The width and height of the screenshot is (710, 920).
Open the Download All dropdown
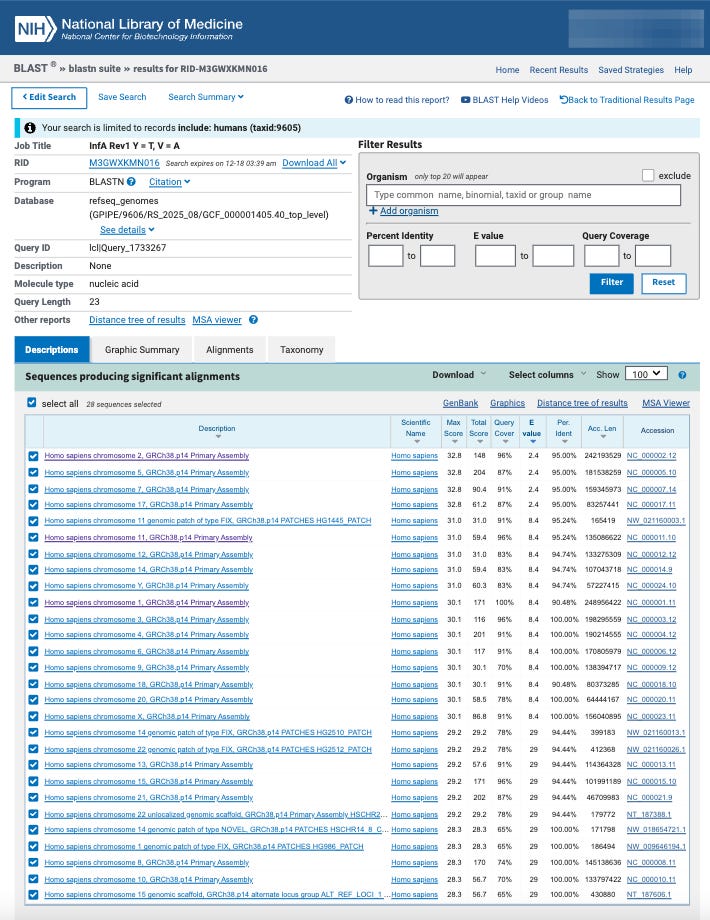point(314,163)
